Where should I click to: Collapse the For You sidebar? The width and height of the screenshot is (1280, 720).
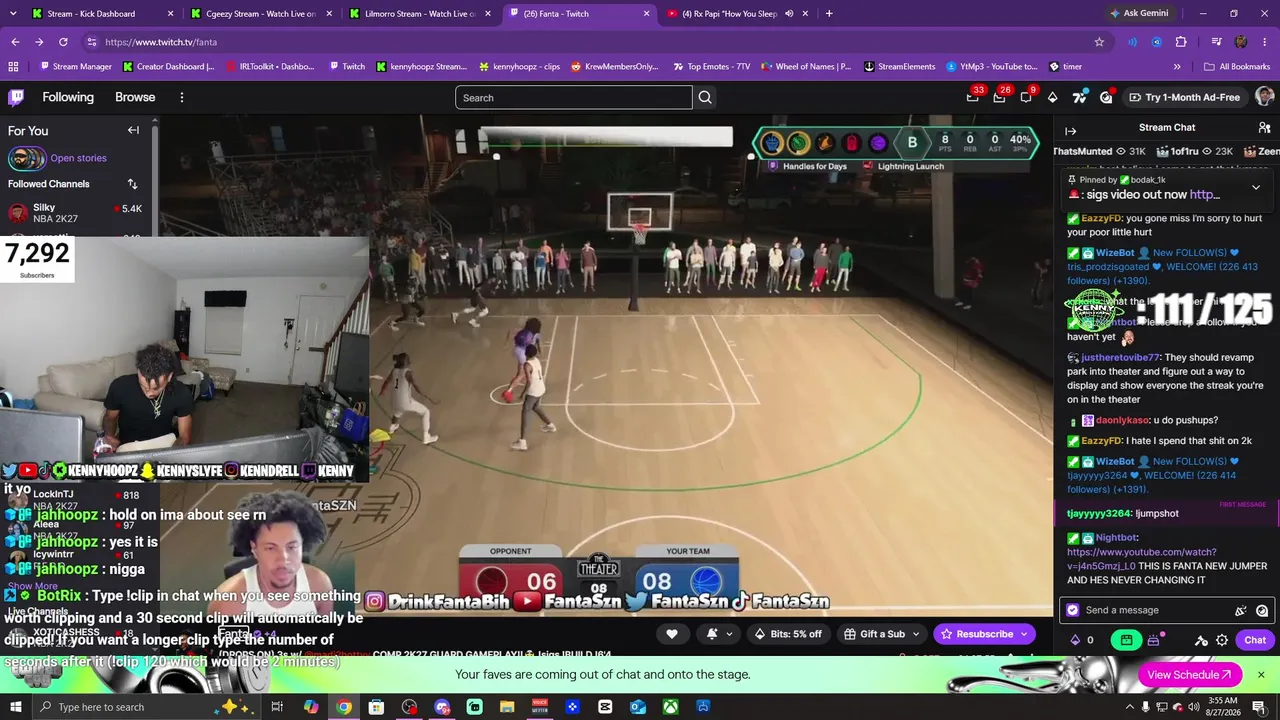click(133, 130)
